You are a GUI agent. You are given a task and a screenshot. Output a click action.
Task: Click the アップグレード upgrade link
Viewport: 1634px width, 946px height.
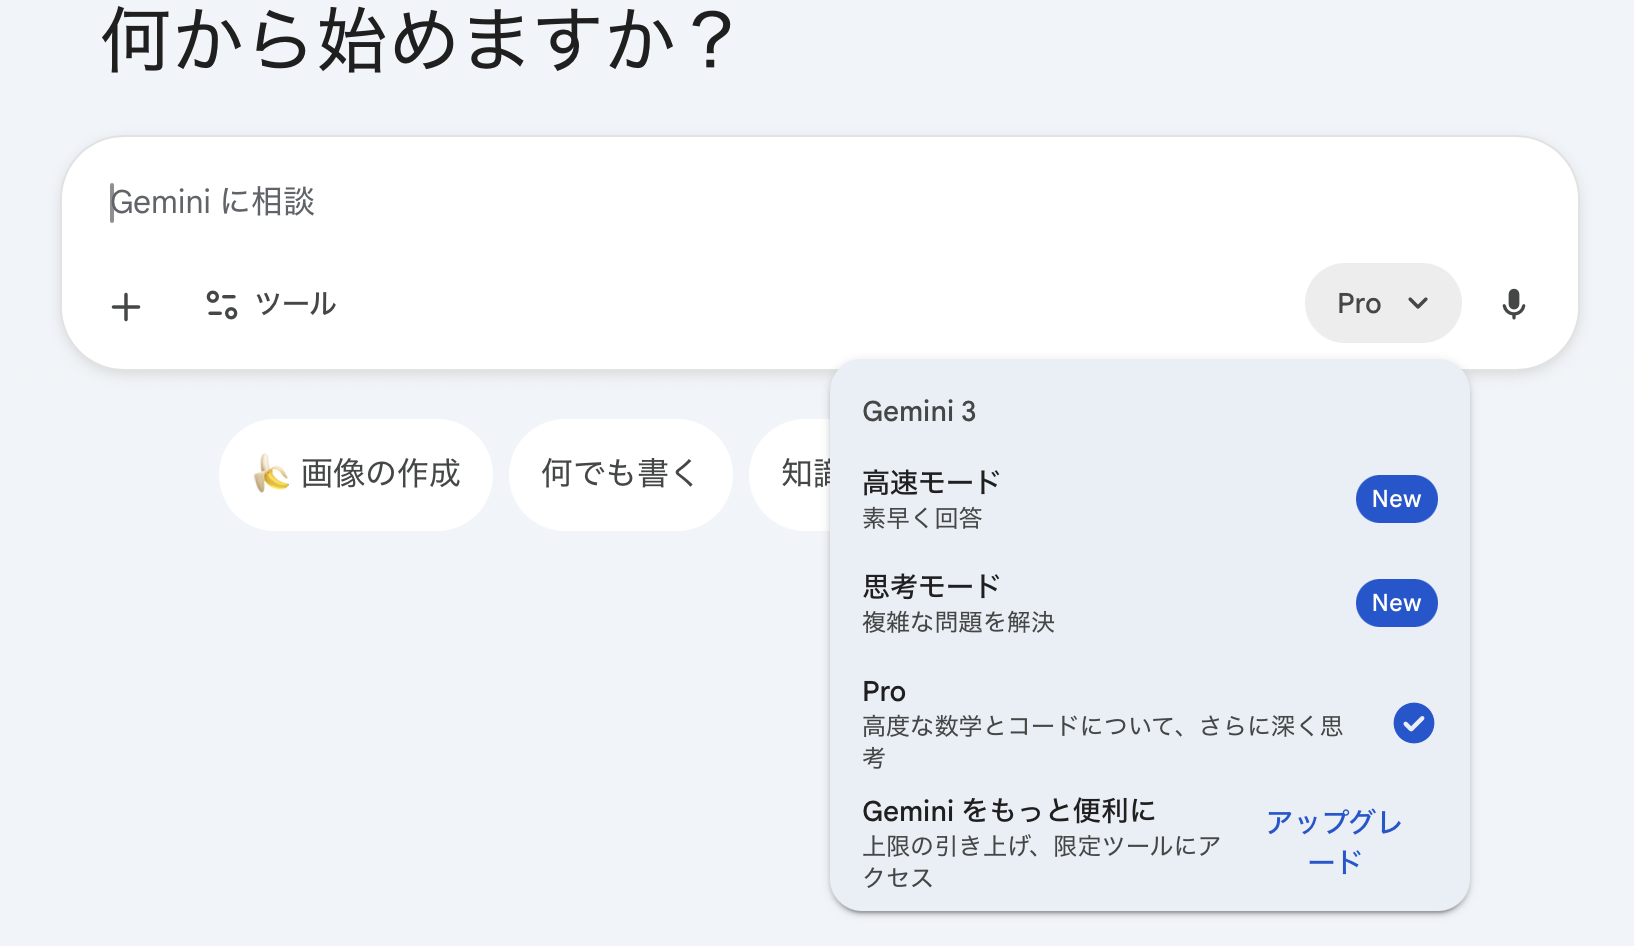(x=1335, y=841)
